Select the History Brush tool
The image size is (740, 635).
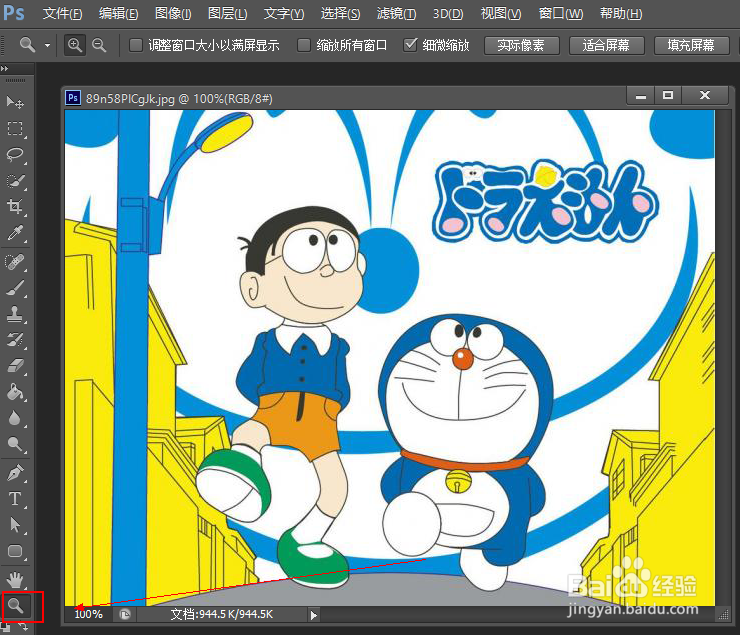click(x=15, y=339)
